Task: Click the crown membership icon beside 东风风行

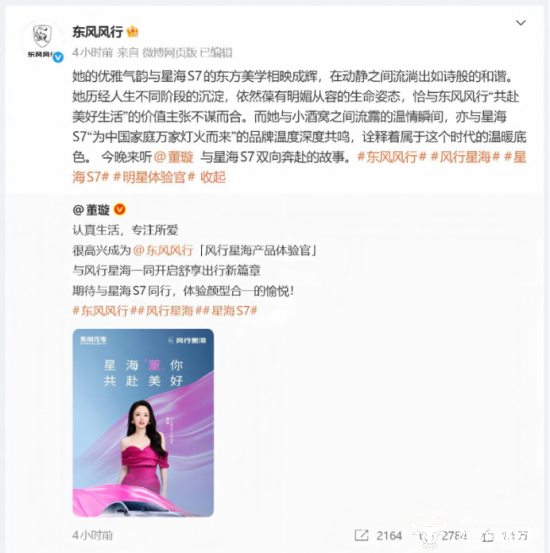Action: tap(132, 32)
